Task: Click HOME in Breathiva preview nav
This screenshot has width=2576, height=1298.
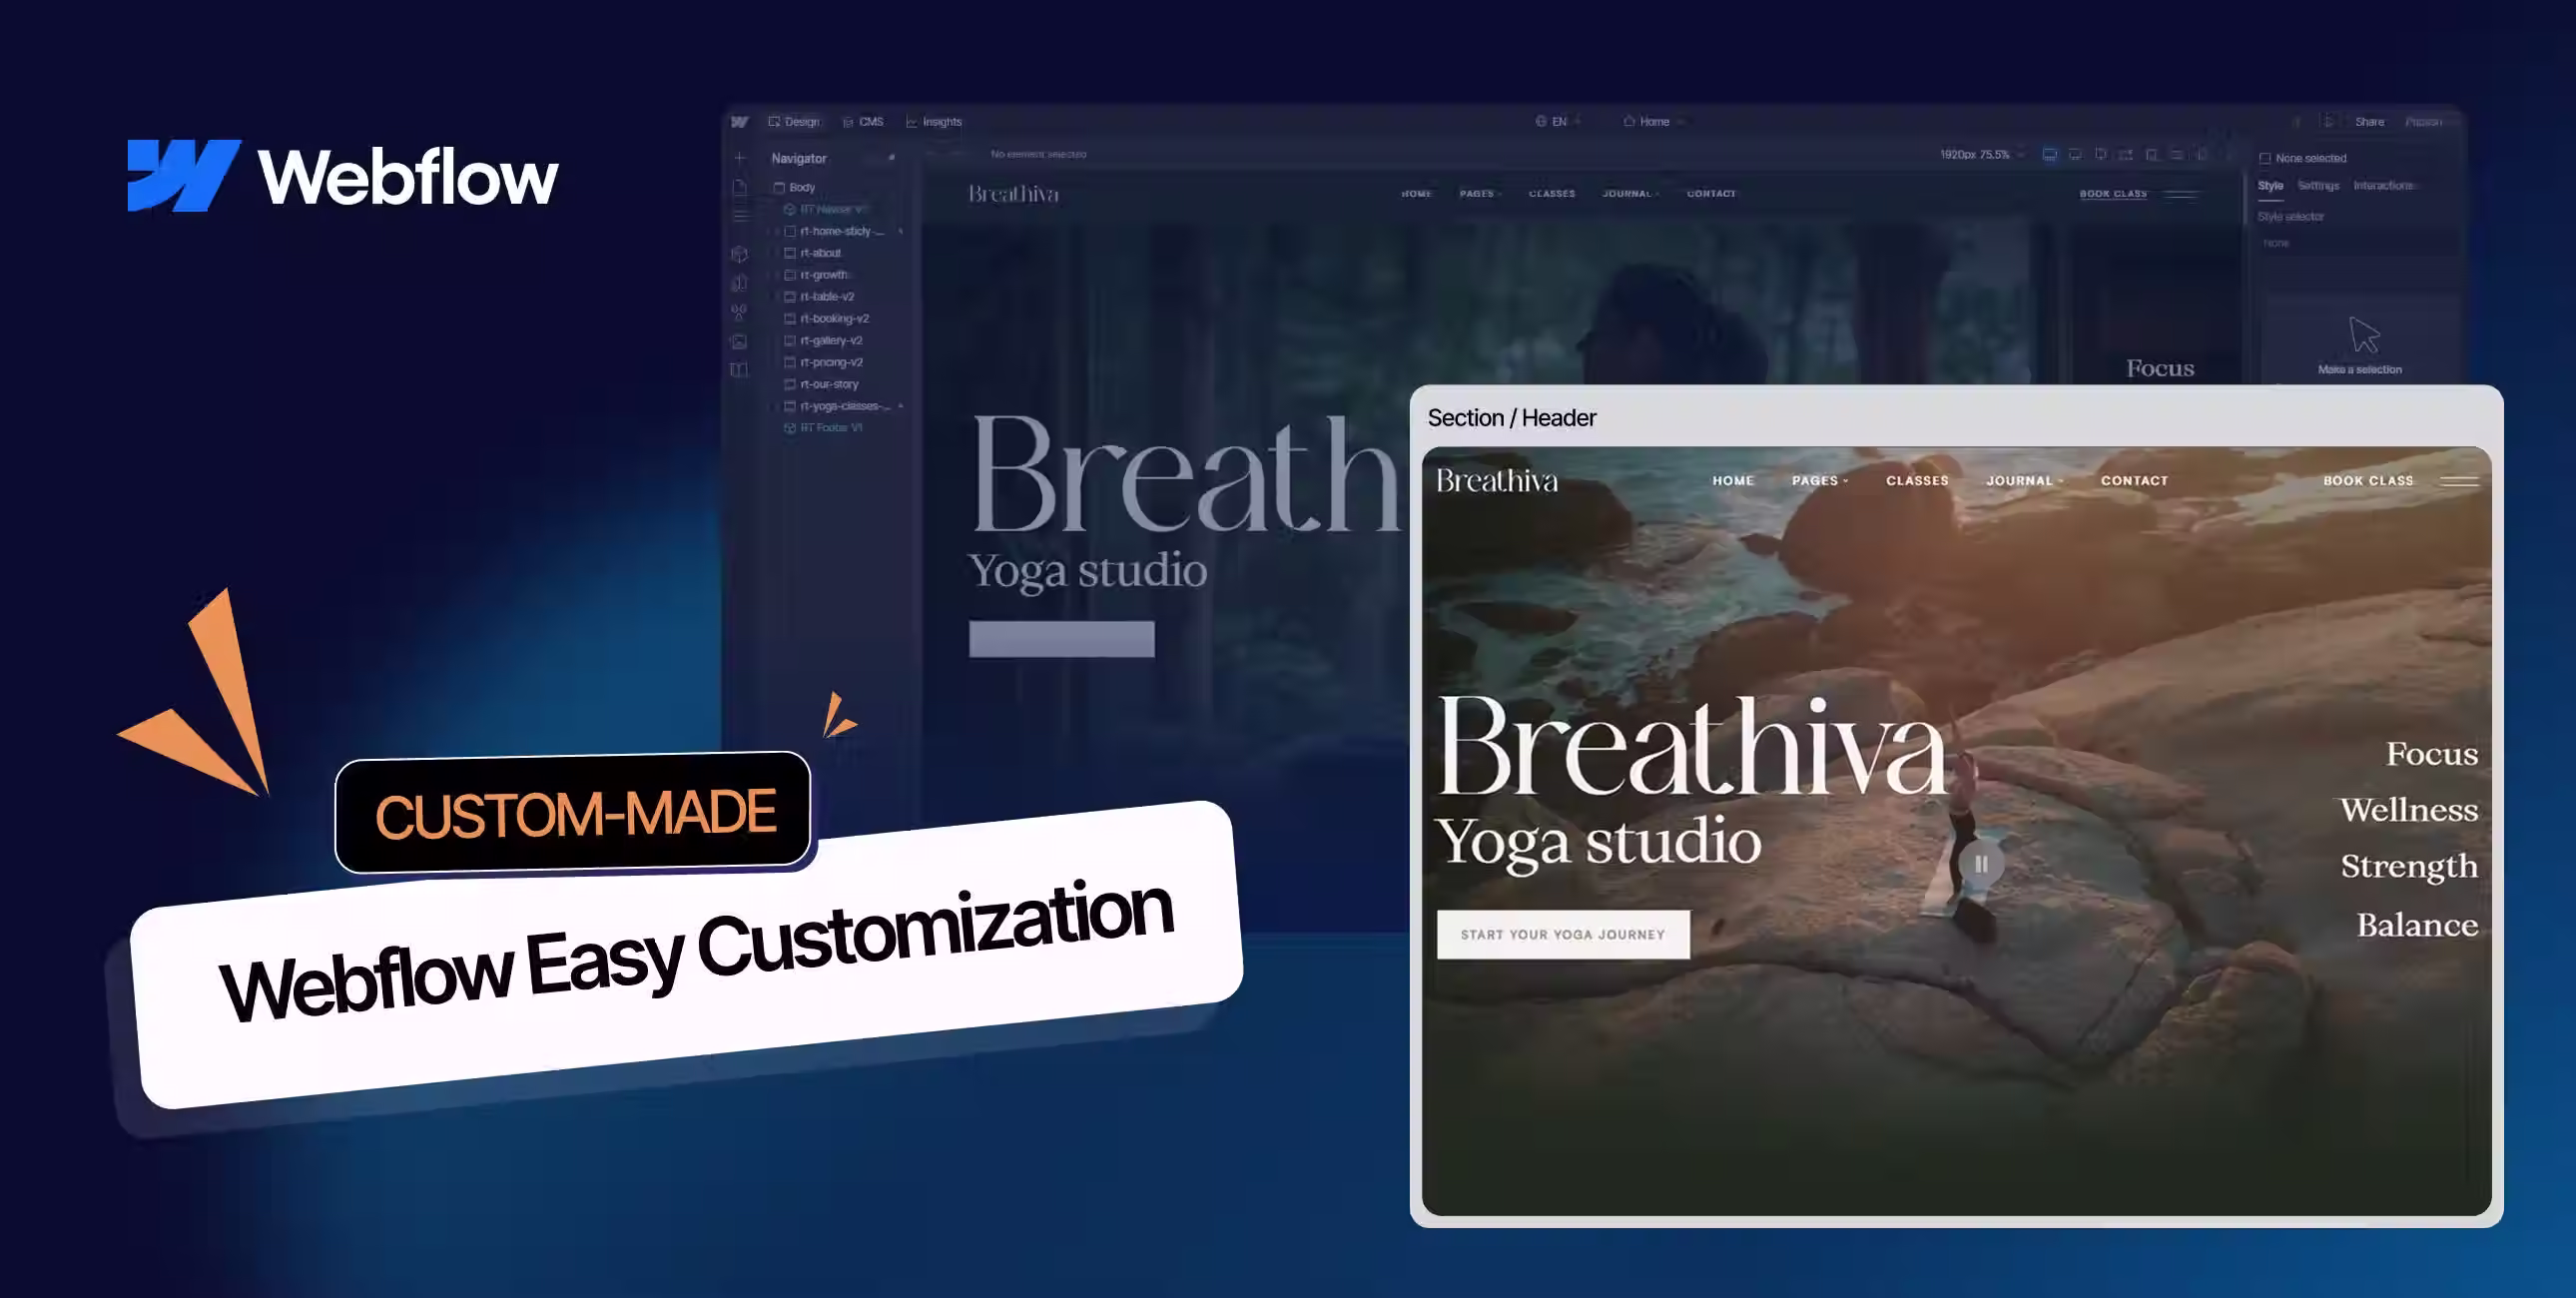Action: pyautogui.click(x=1733, y=481)
